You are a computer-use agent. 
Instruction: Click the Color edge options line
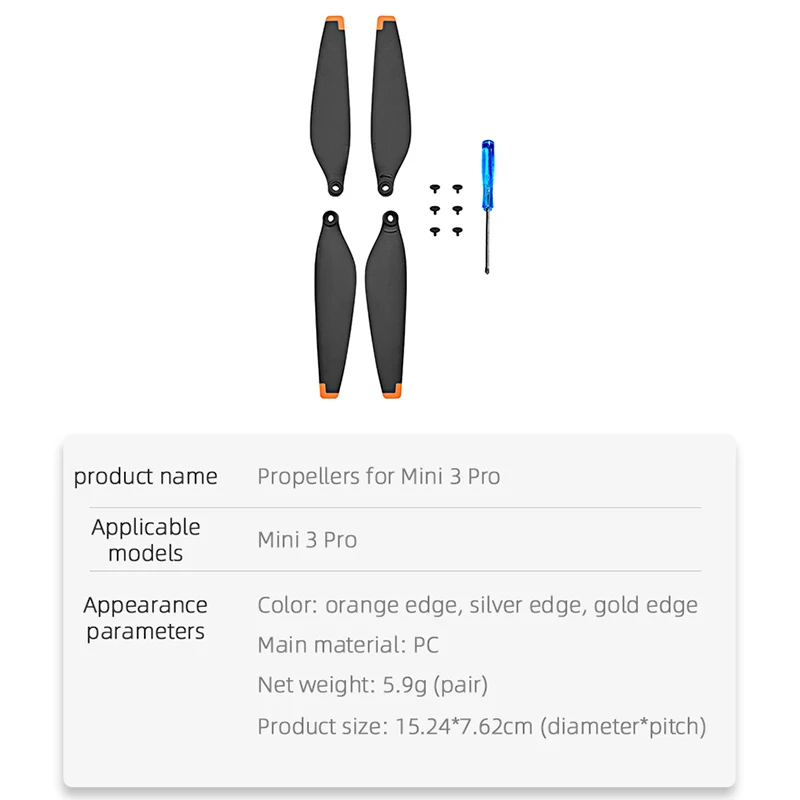point(477,605)
